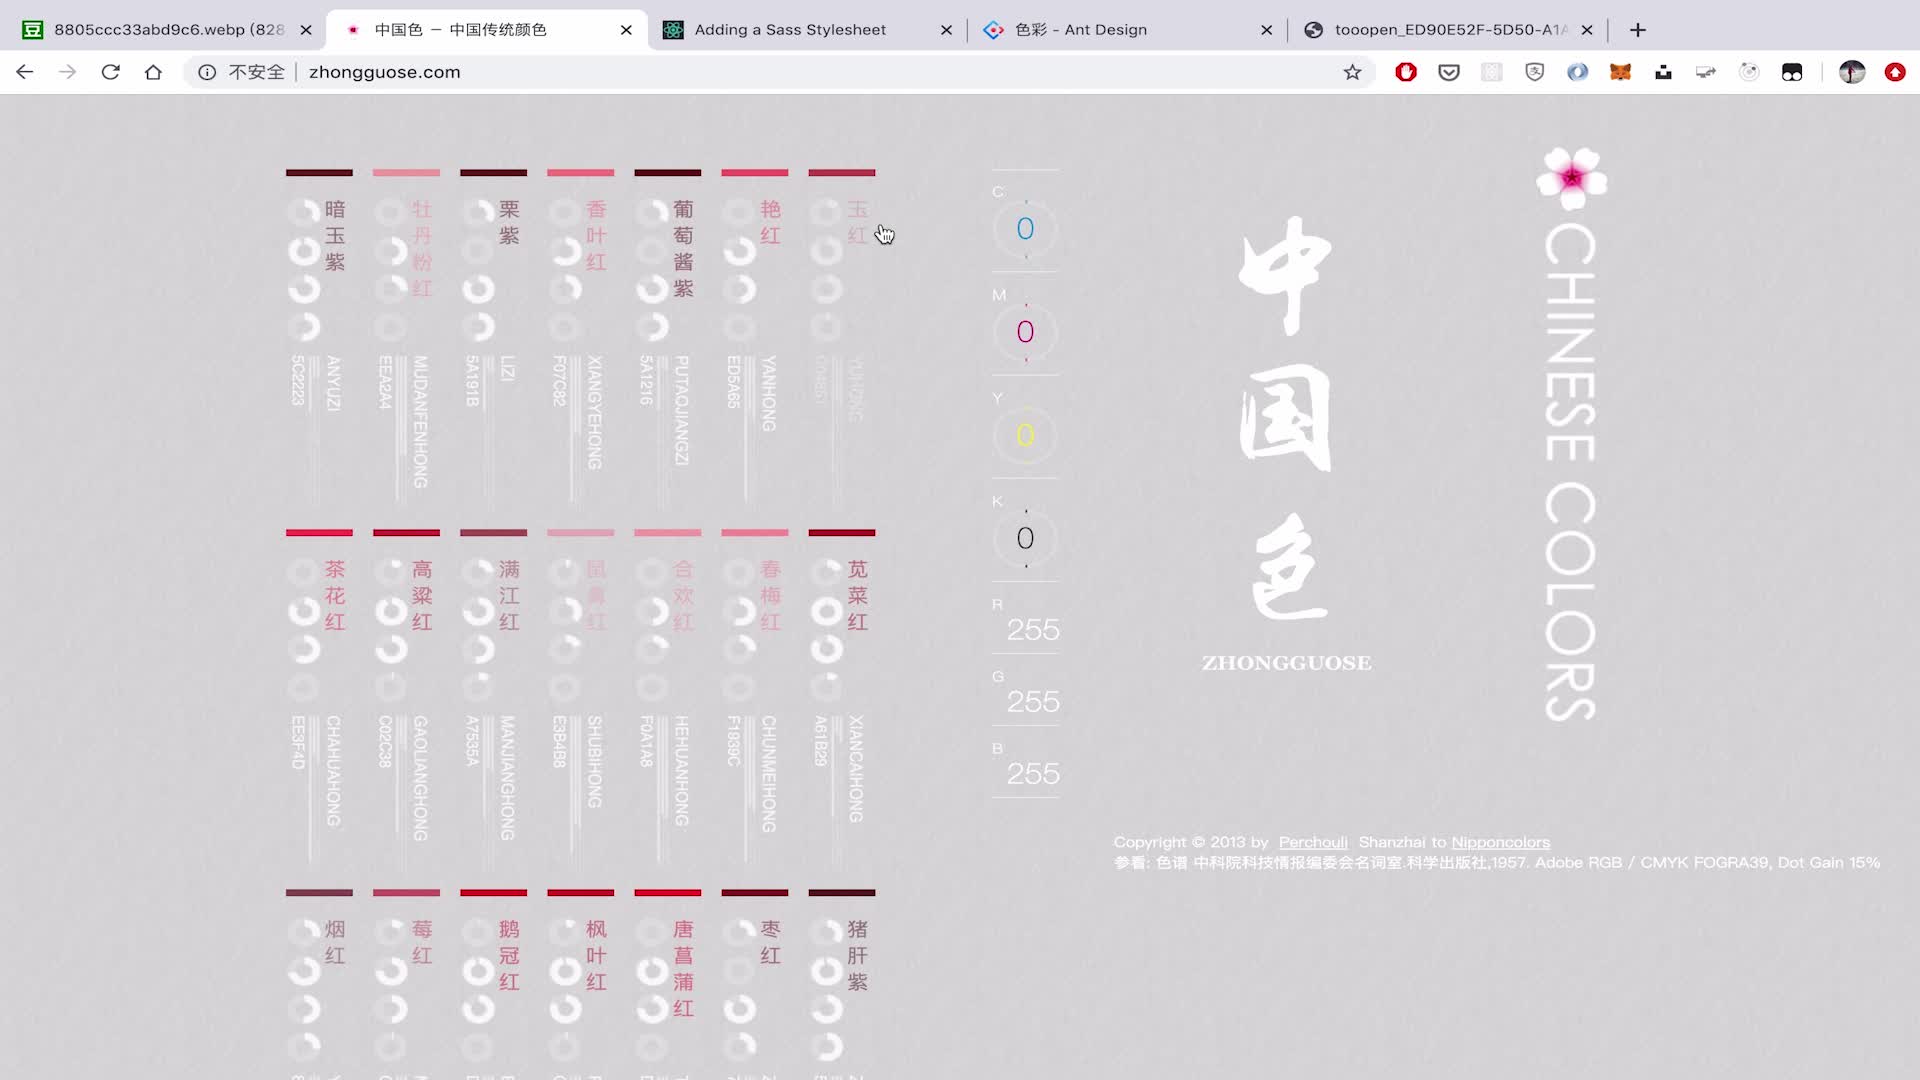
Task: Open a new browser tab
Action: (1638, 30)
